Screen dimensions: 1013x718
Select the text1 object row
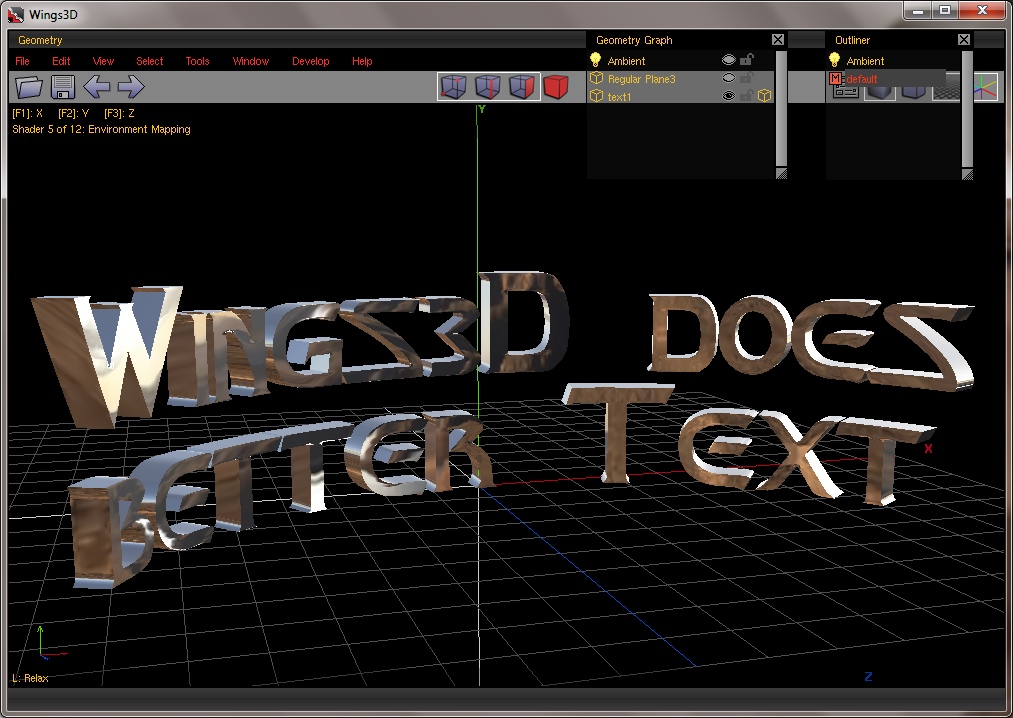click(x=681, y=96)
